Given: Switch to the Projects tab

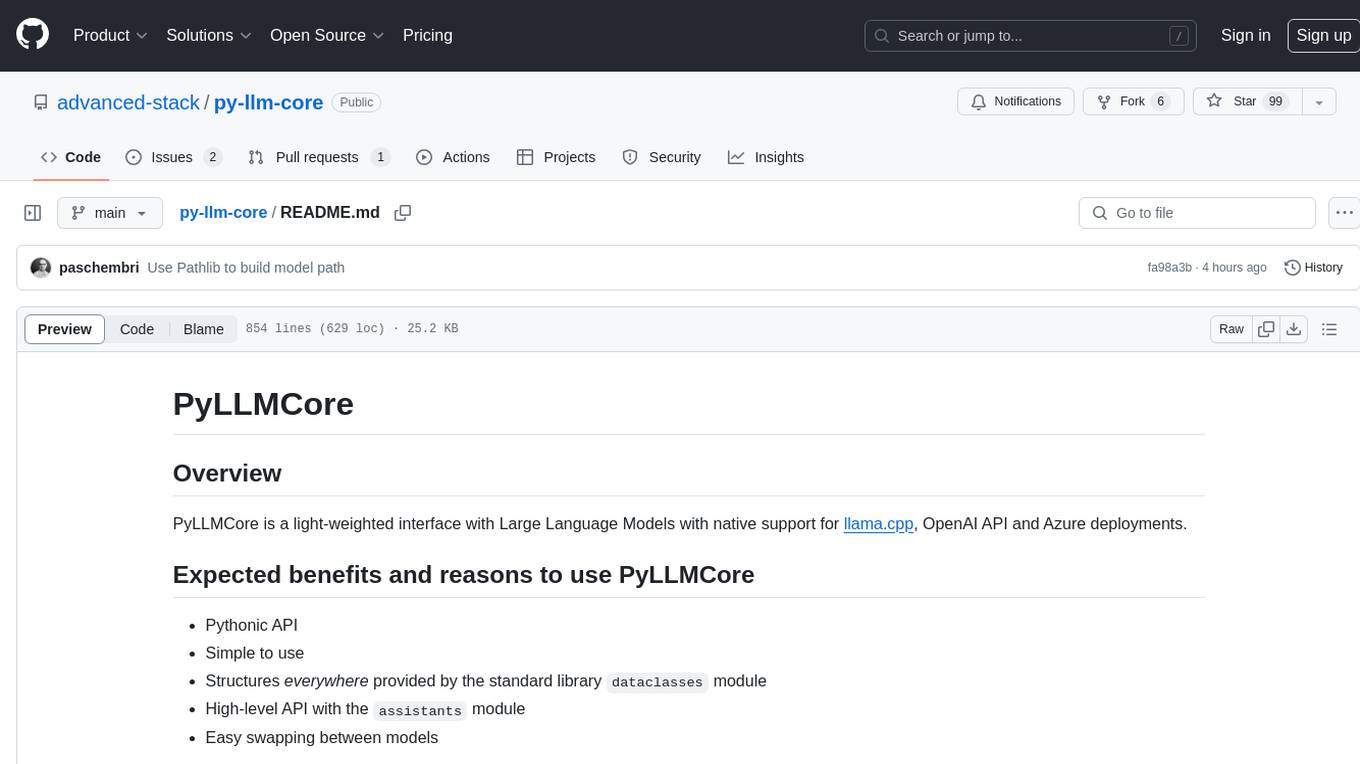Looking at the screenshot, I should 556,157.
